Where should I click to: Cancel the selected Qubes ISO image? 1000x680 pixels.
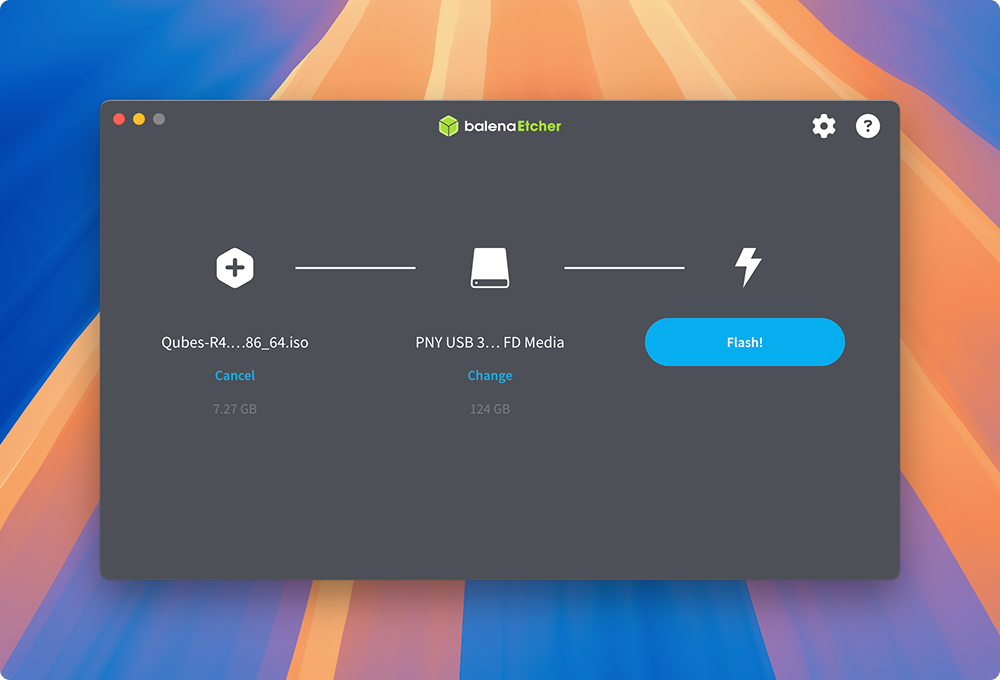235,376
